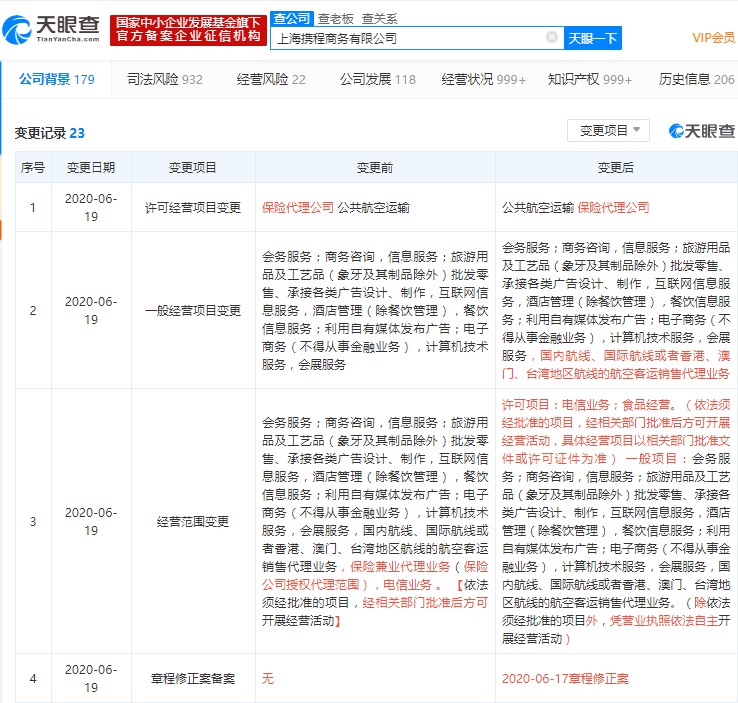Select the 司法风险 932 tab

pyautogui.click(x=165, y=79)
